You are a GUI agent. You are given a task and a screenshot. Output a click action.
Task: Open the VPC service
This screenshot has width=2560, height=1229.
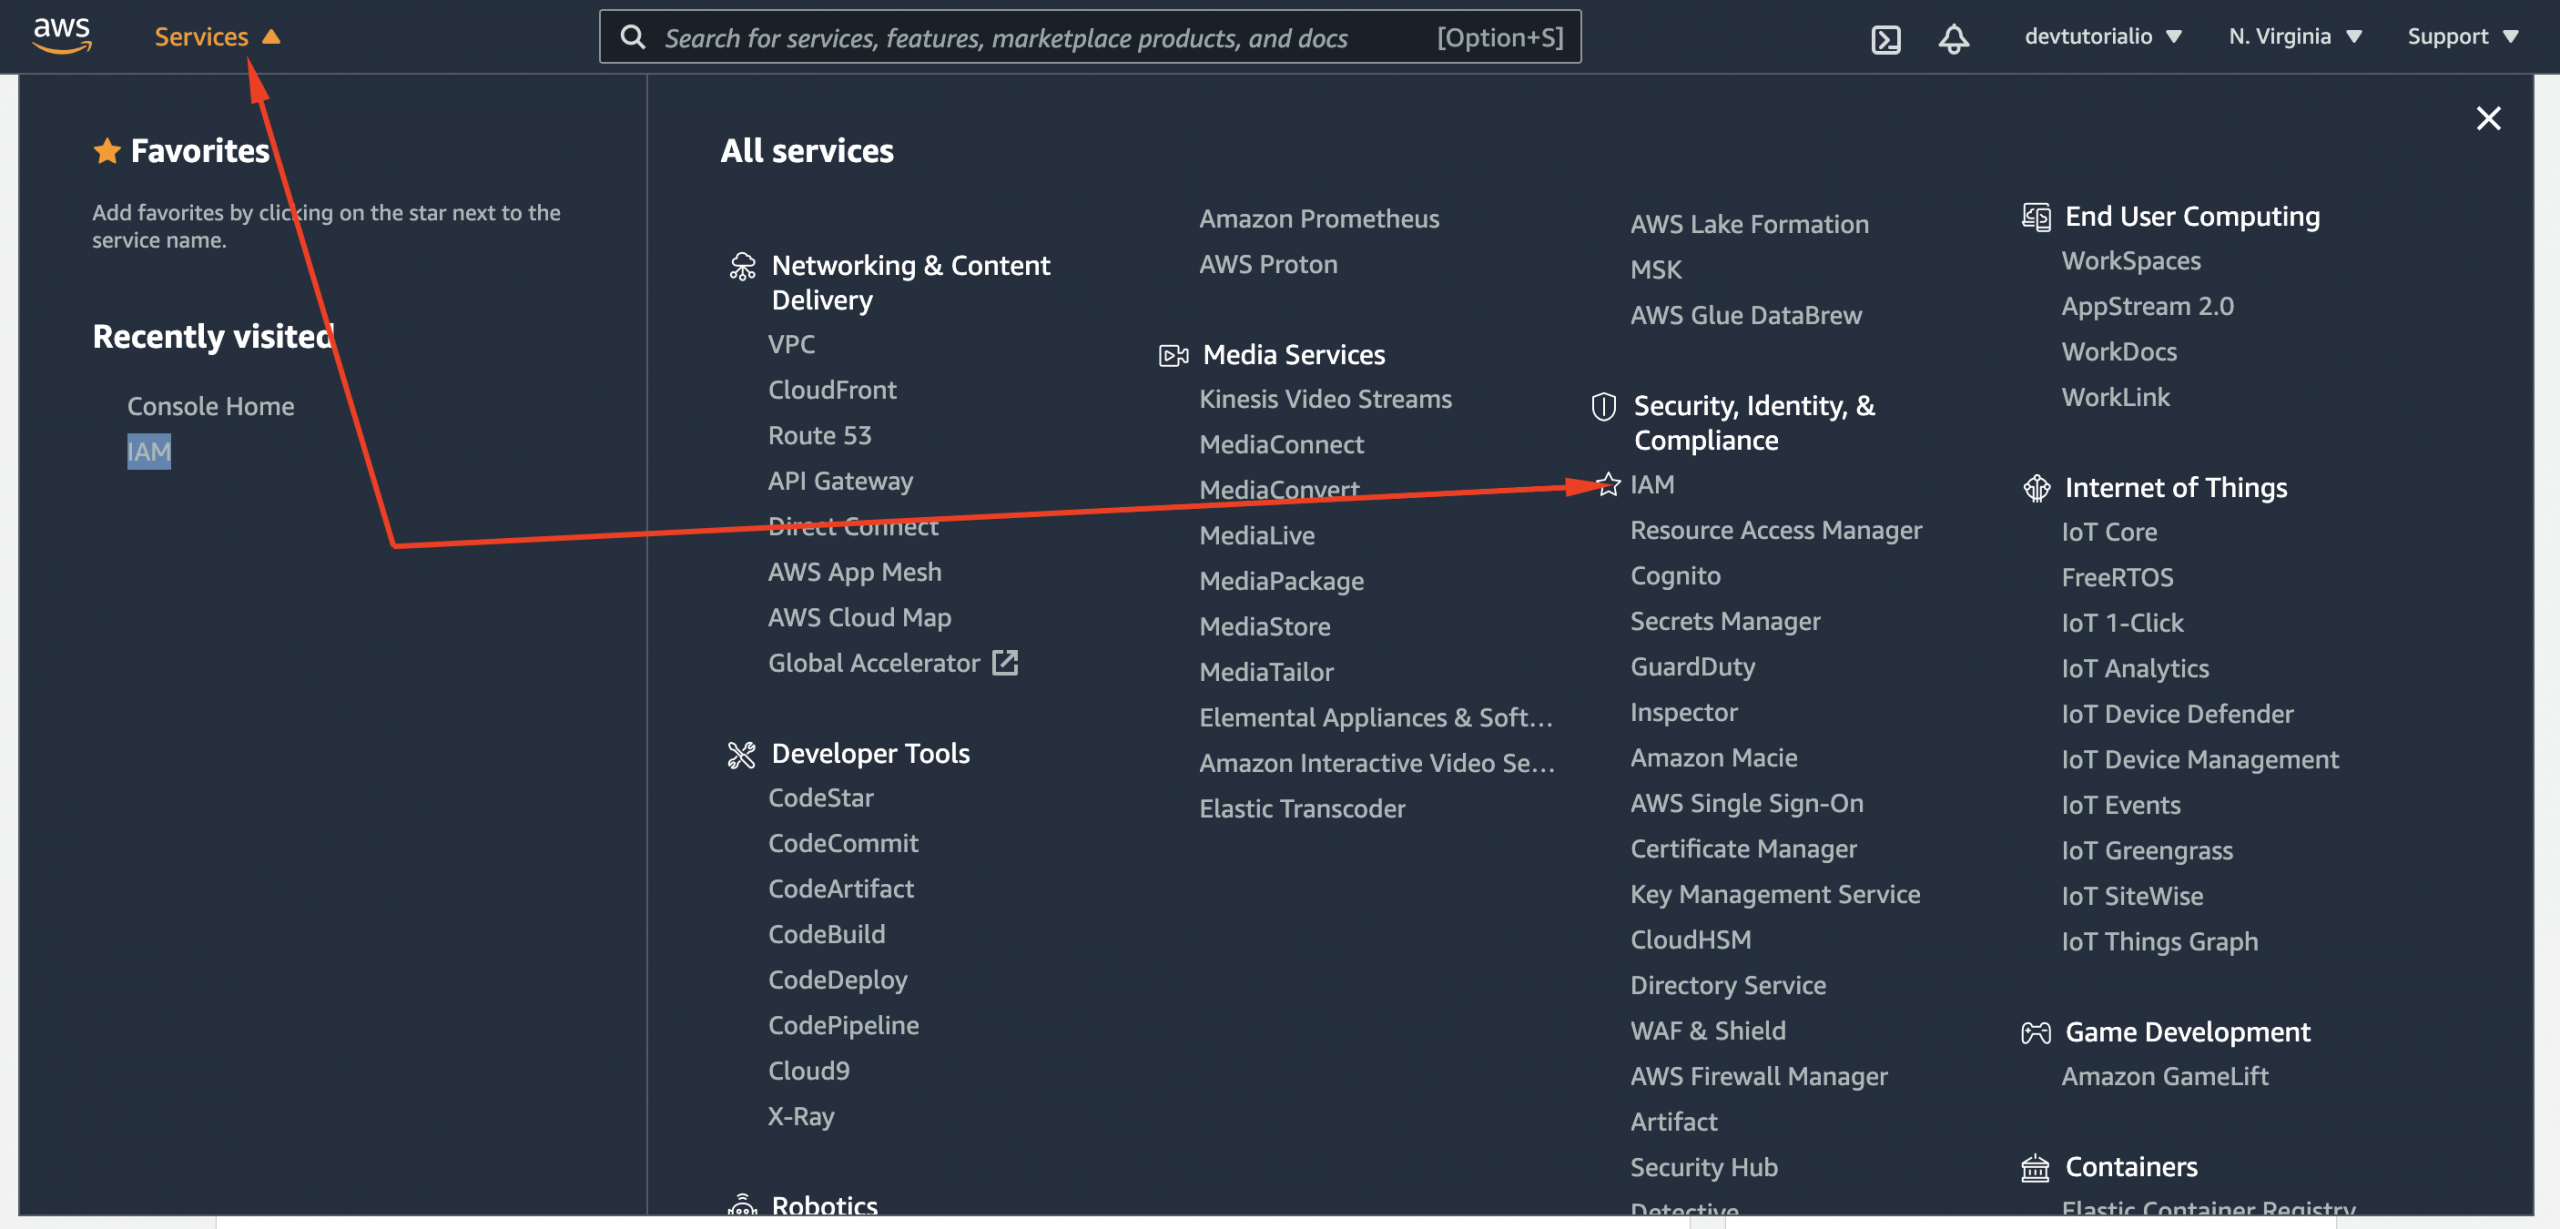(x=791, y=344)
